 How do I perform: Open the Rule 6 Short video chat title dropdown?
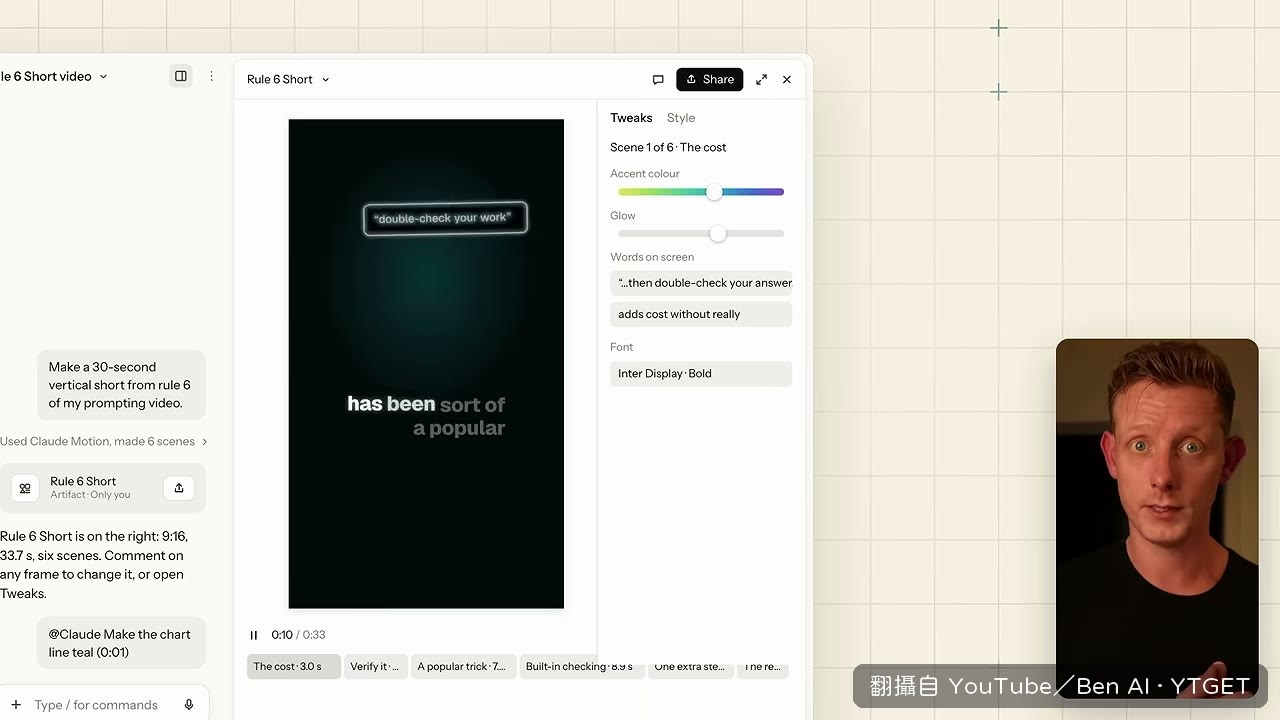click(54, 76)
